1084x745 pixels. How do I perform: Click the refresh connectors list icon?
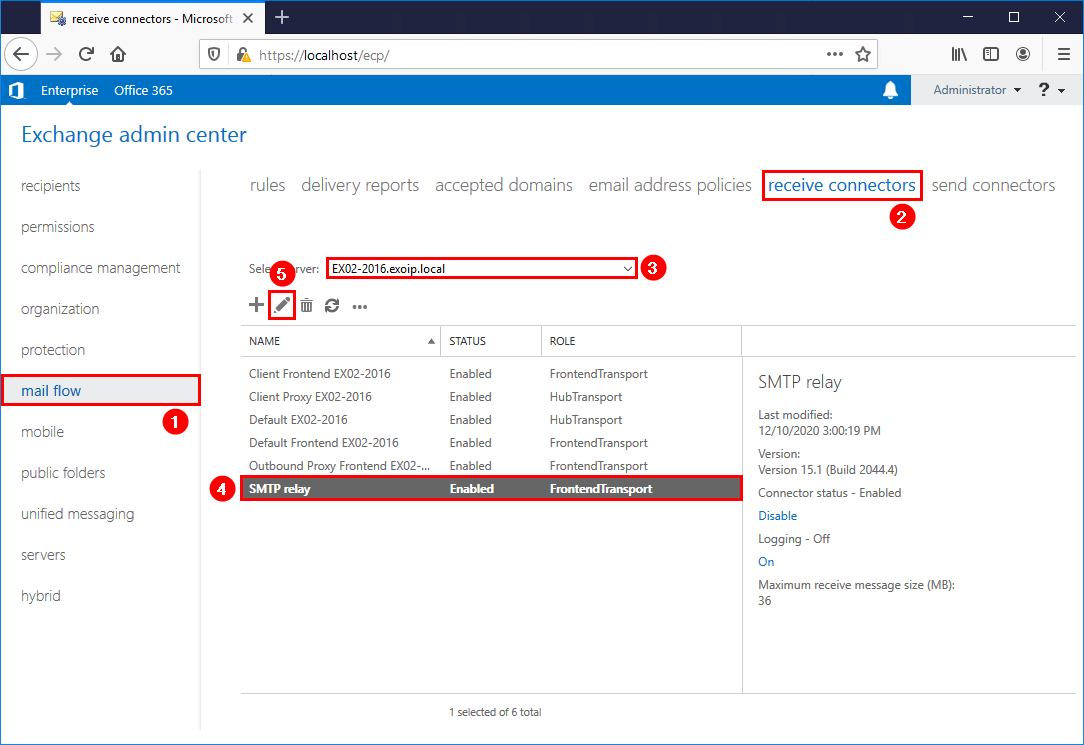pyautogui.click(x=333, y=305)
